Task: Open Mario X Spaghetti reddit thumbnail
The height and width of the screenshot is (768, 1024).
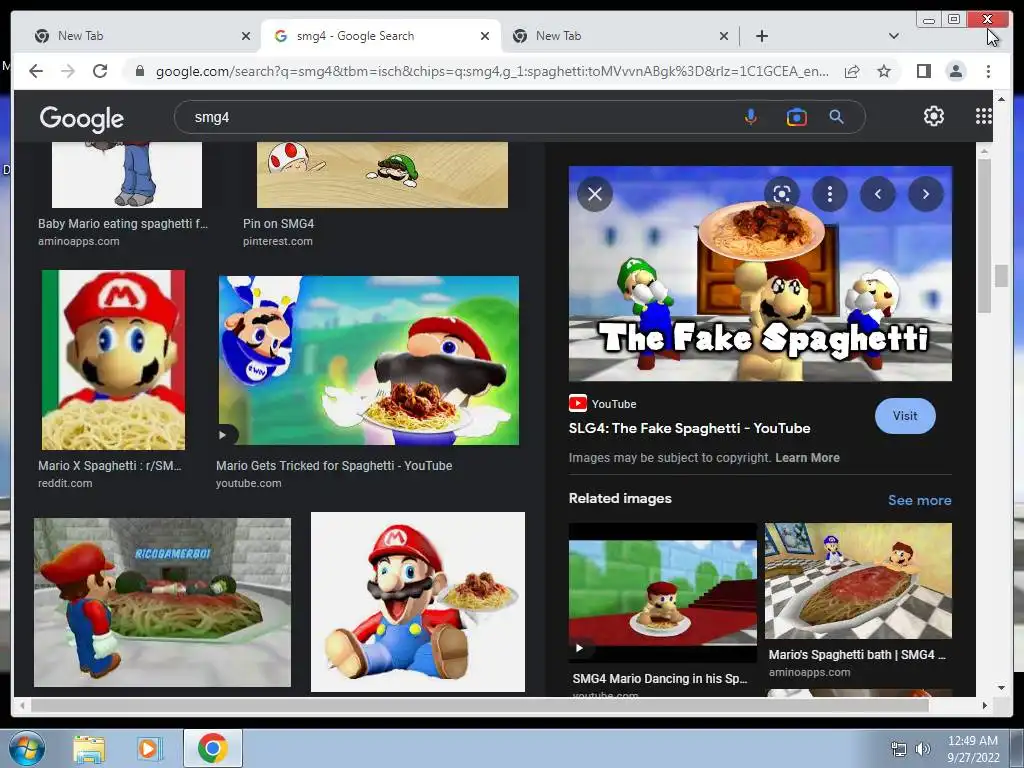Action: [113, 360]
